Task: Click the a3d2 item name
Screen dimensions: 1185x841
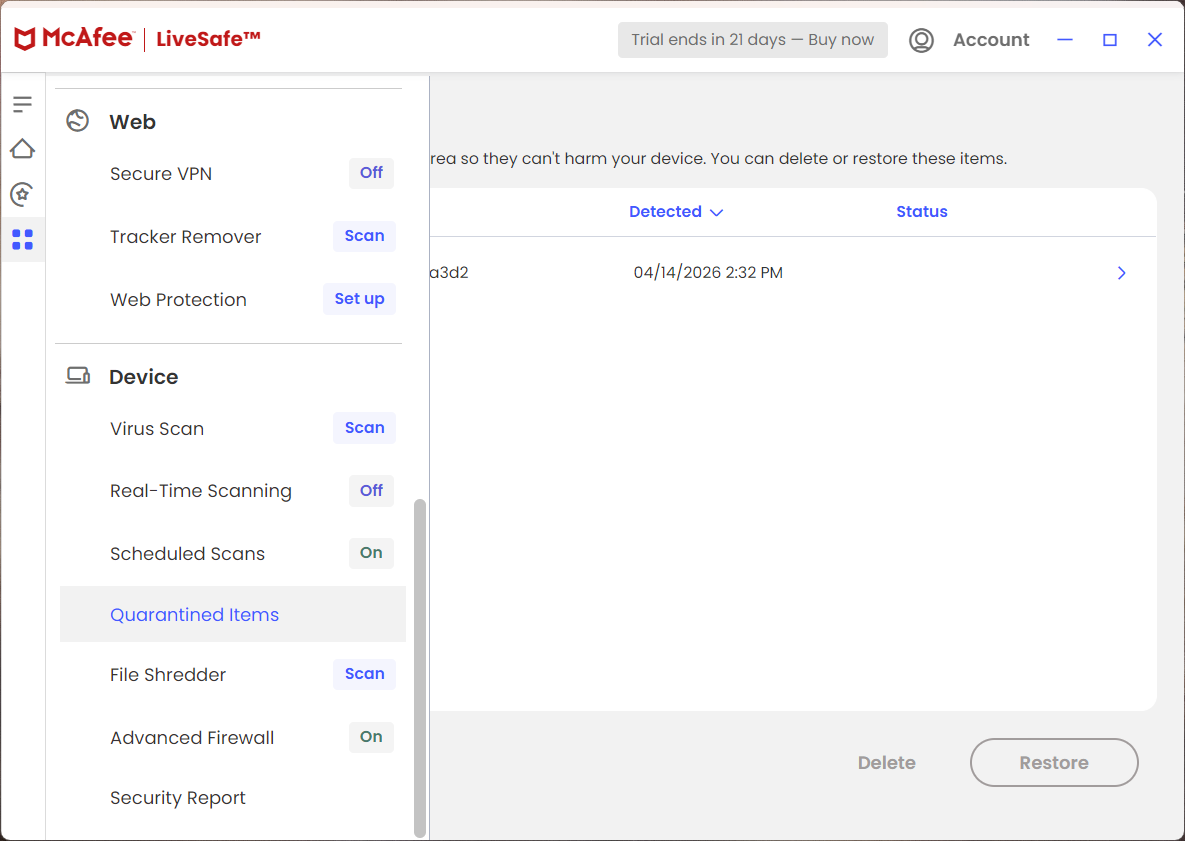Action: pyautogui.click(x=450, y=273)
